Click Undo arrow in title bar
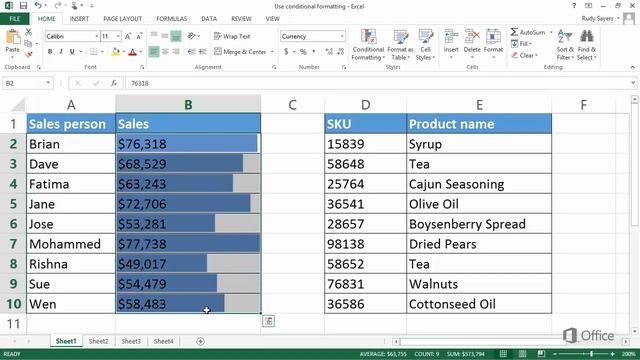Screen dimensions: 640x360 38,6
